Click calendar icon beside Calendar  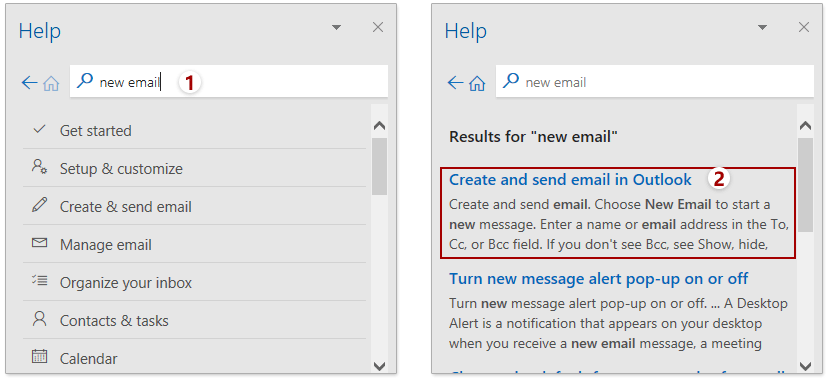(40, 356)
